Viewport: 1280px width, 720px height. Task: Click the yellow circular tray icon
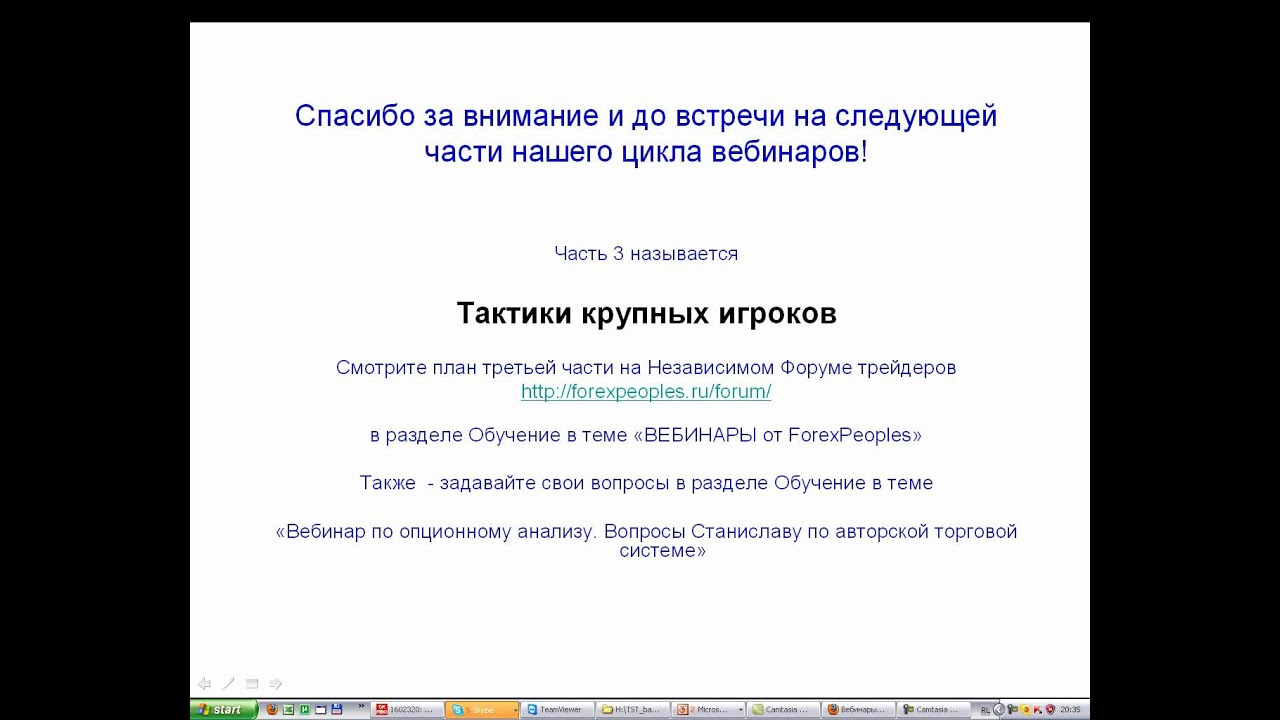coord(1025,709)
